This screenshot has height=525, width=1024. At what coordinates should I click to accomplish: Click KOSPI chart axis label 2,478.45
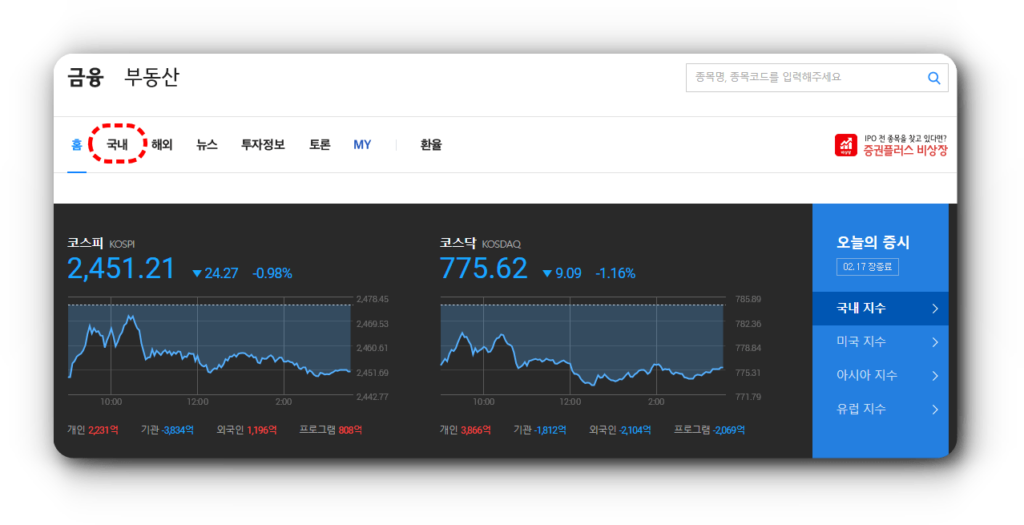pos(372,299)
